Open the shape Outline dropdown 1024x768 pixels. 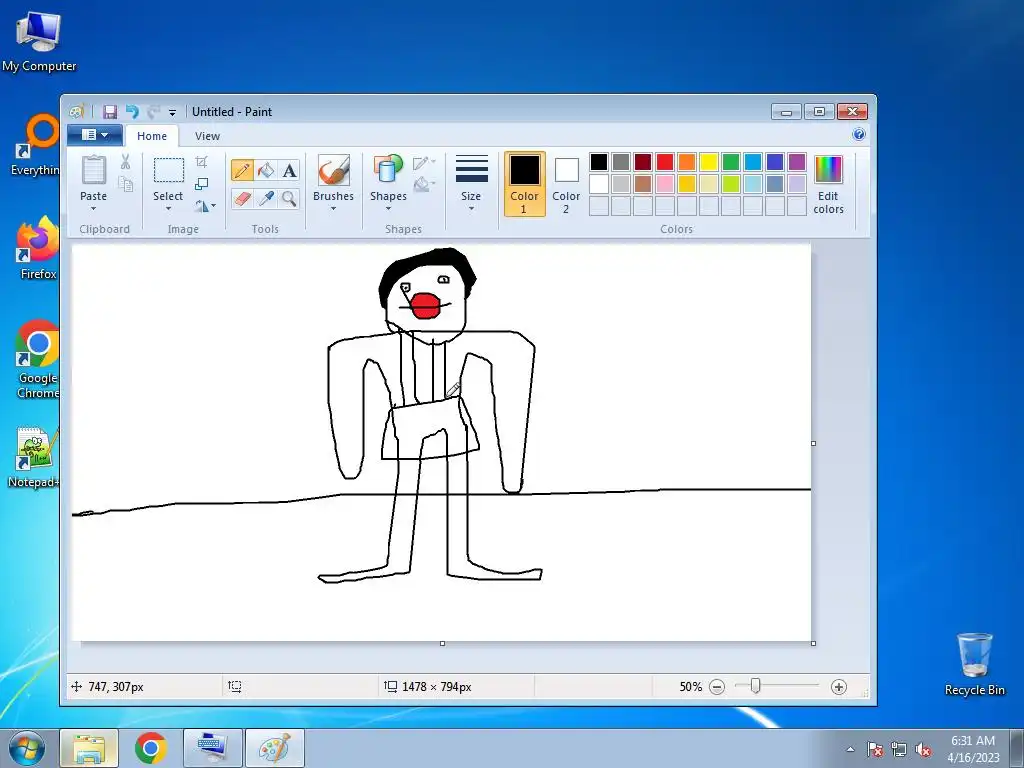click(x=424, y=162)
